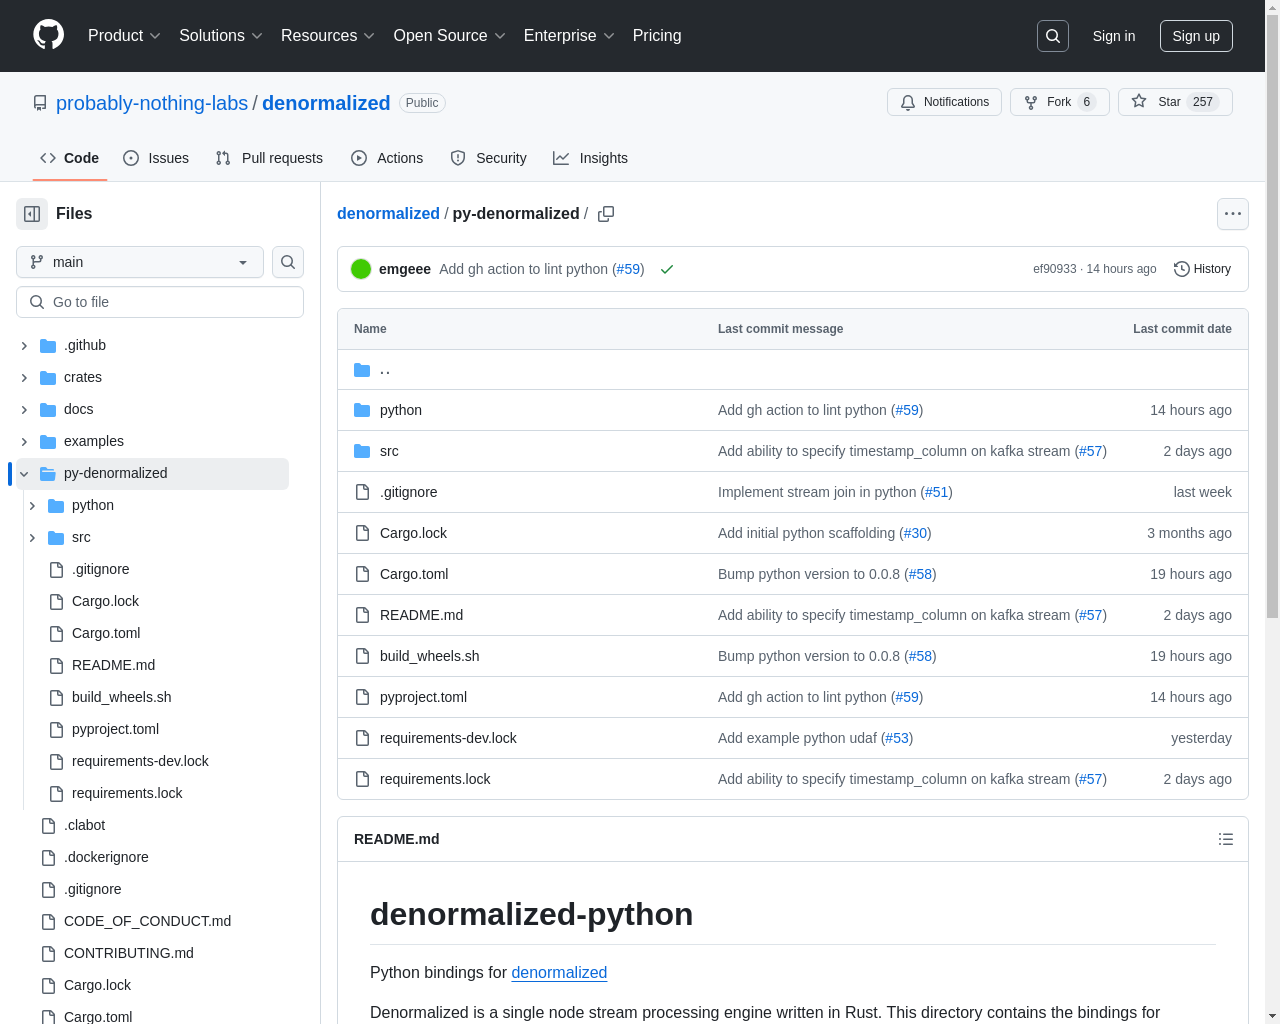This screenshot has width=1280, height=1024.
Task: Collapse the file tree side panel icon
Action: 32,214
